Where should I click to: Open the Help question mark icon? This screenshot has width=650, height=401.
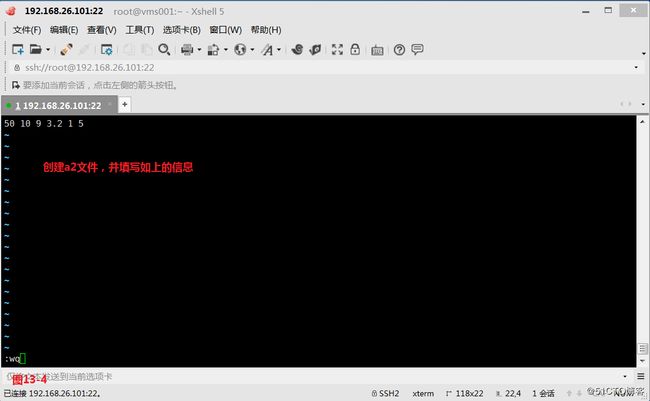click(399, 50)
